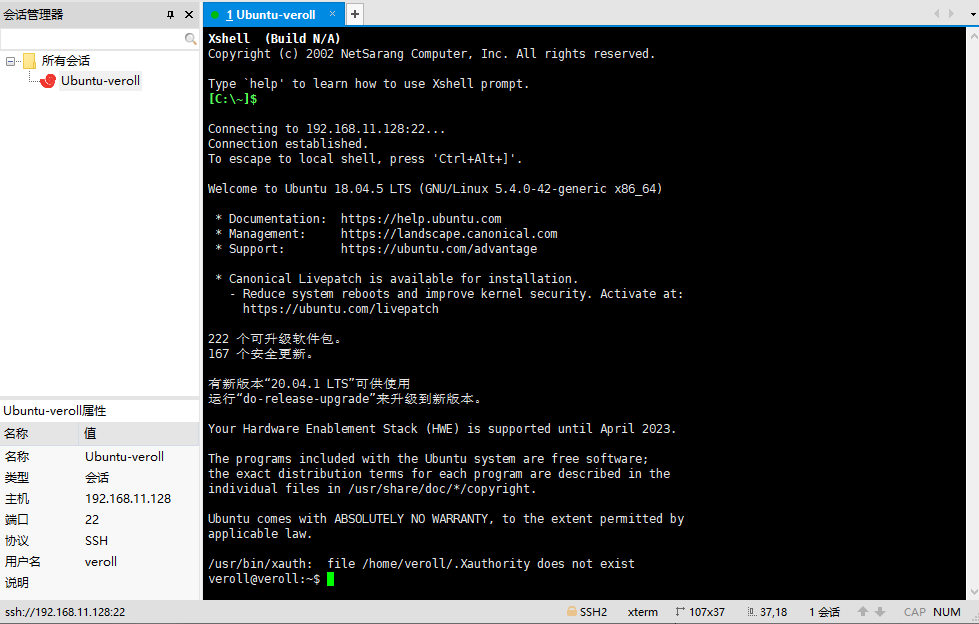The height and width of the screenshot is (624, 979).
Task: Click the up arrow in status bar
Action: (x=863, y=612)
